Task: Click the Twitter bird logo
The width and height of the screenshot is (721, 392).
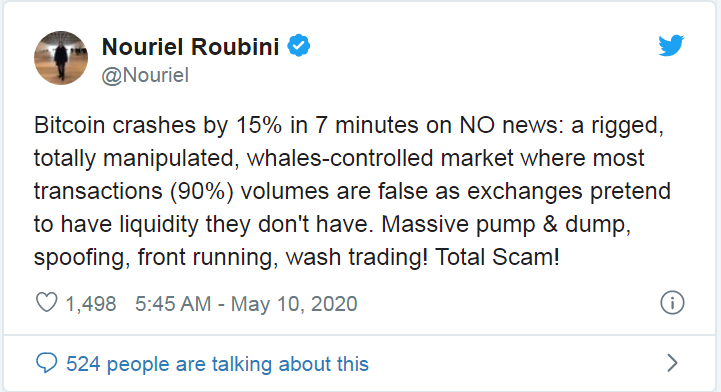Action: click(x=671, y=45)
